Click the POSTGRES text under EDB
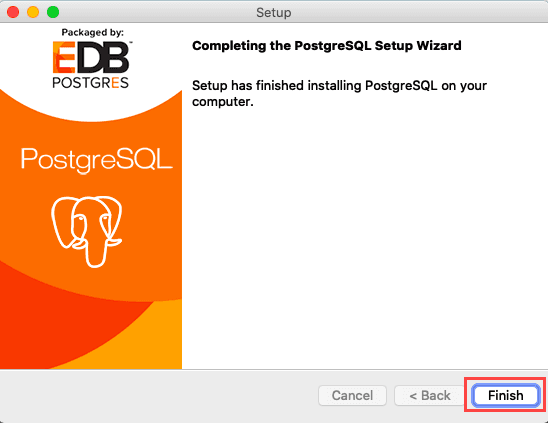The width and height of the screenshot is (548, 423). [91, 83]
